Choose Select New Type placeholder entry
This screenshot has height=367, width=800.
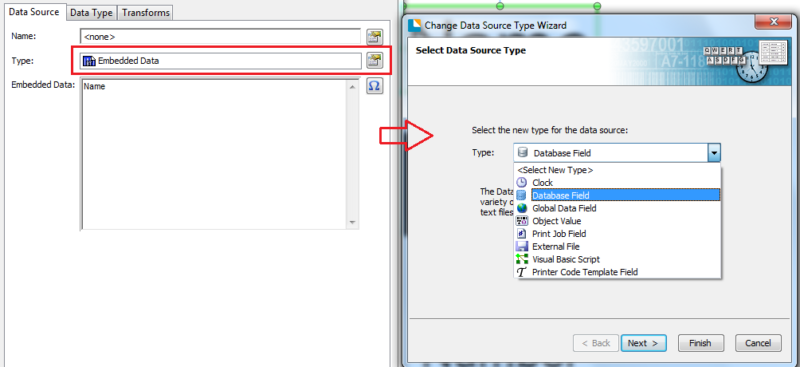point(617,170)
